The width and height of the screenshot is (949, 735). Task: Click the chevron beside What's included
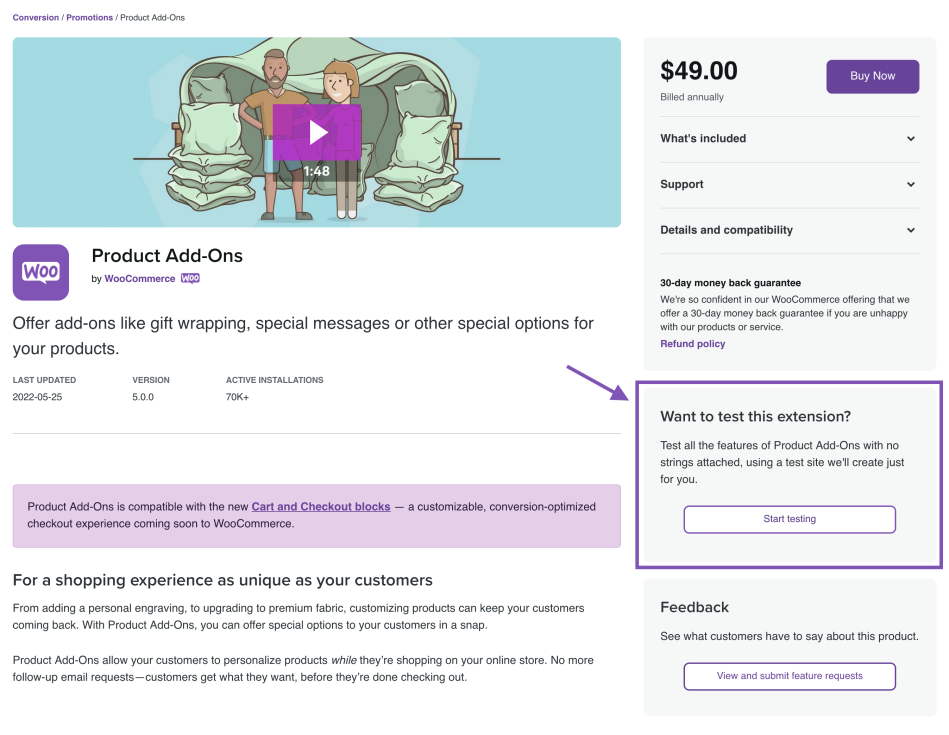click(911, 139)
